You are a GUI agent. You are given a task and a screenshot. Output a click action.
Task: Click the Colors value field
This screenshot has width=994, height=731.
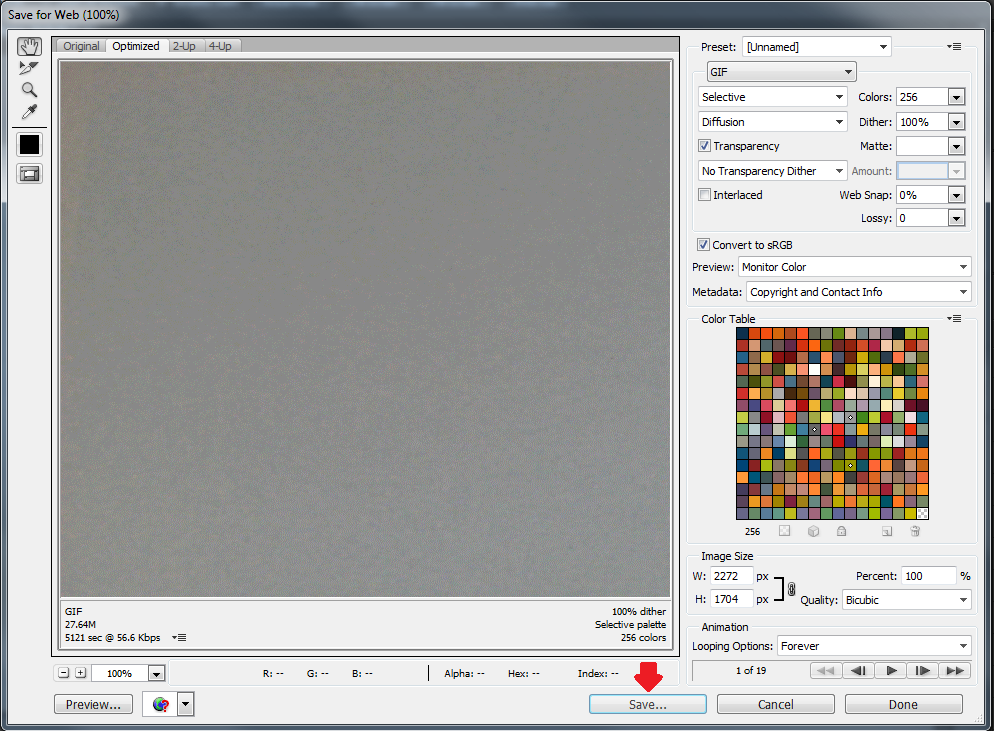922,97
